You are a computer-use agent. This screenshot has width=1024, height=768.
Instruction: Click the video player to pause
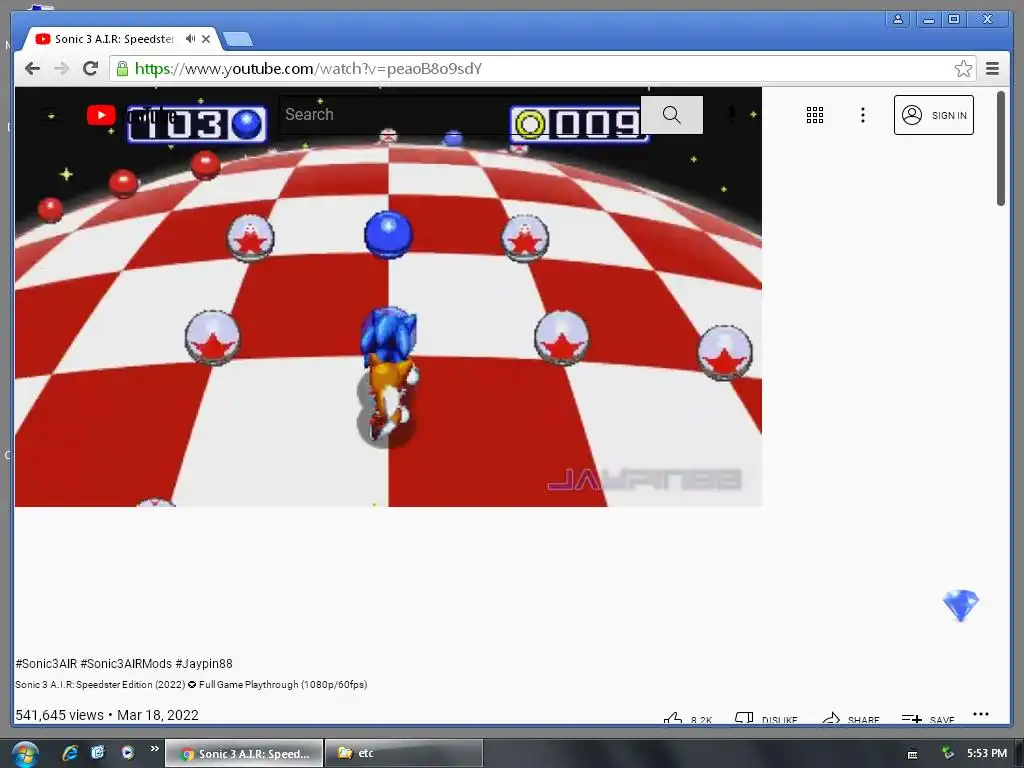click(388, 296)
